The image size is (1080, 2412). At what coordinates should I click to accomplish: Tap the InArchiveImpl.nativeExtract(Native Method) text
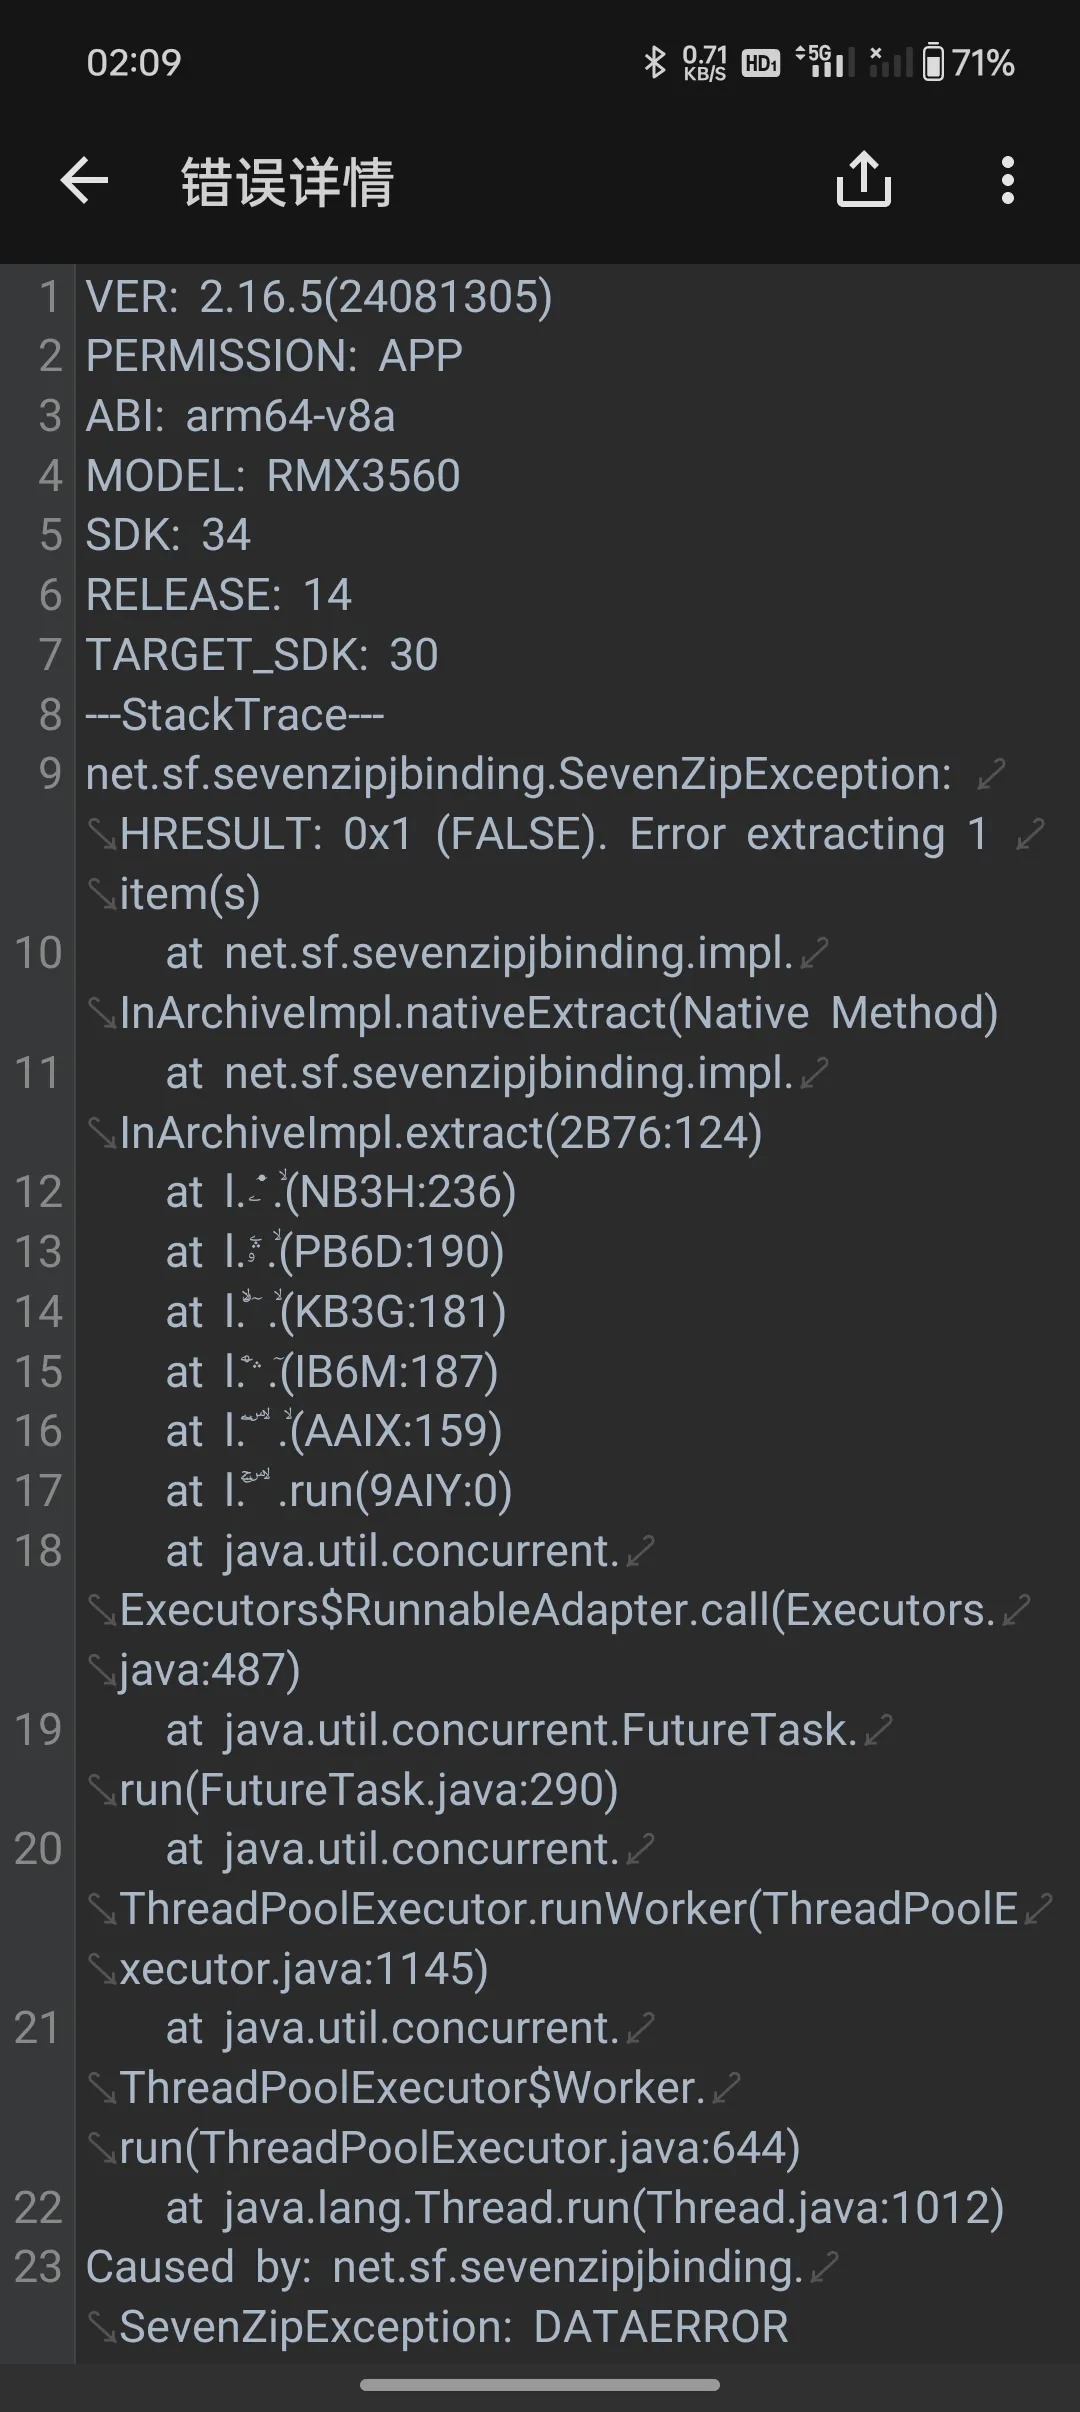coord(559,1013)
